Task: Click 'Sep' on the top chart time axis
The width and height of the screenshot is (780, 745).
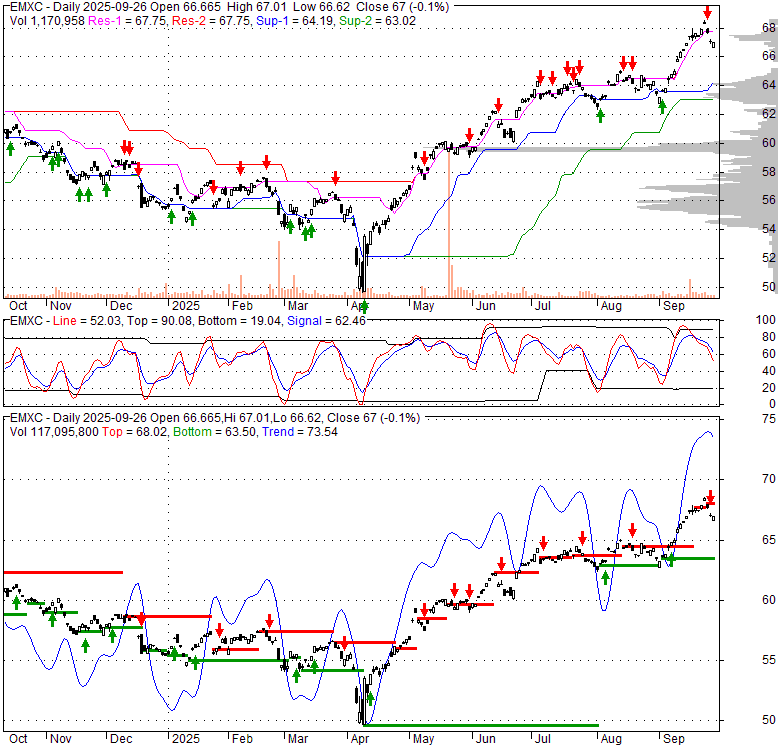Action: 674,306
